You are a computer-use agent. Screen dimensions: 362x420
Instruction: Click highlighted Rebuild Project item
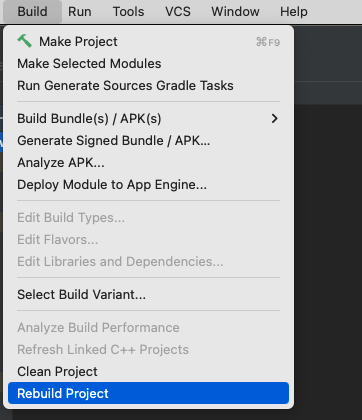click(x=148, y=393)
